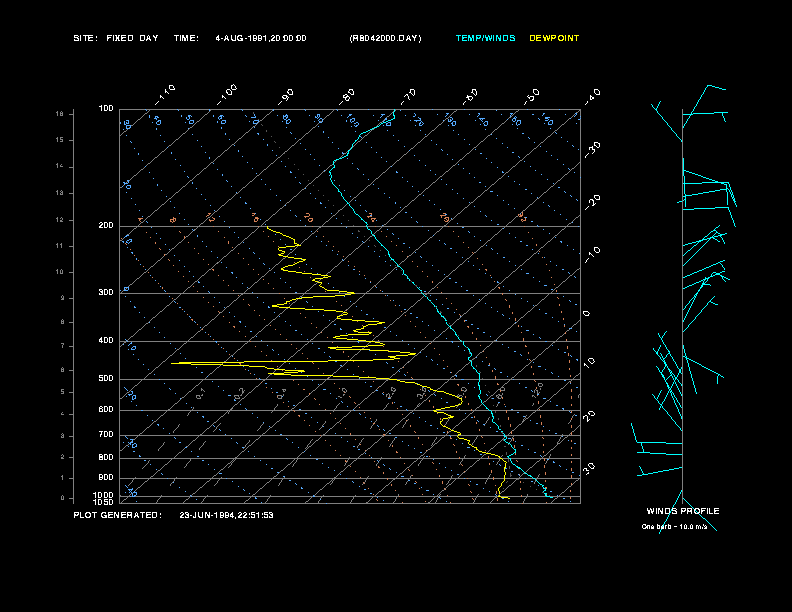The image size is (792, 612).
Task: Click the 300 pressure level label
Action: pyautogui.click(x=106, y=292)
